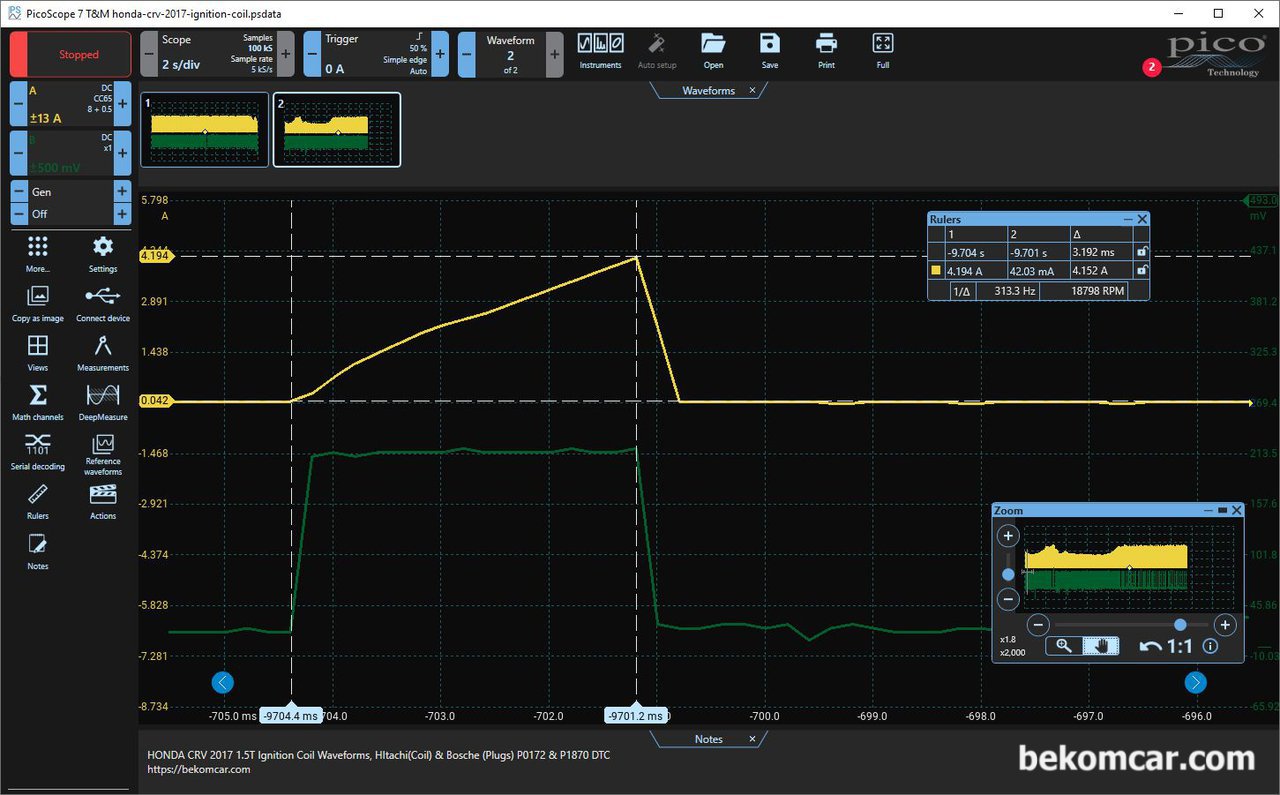The image size is (1280, 795).
Task: Open Math channels tool
Action: pos(38,403)
